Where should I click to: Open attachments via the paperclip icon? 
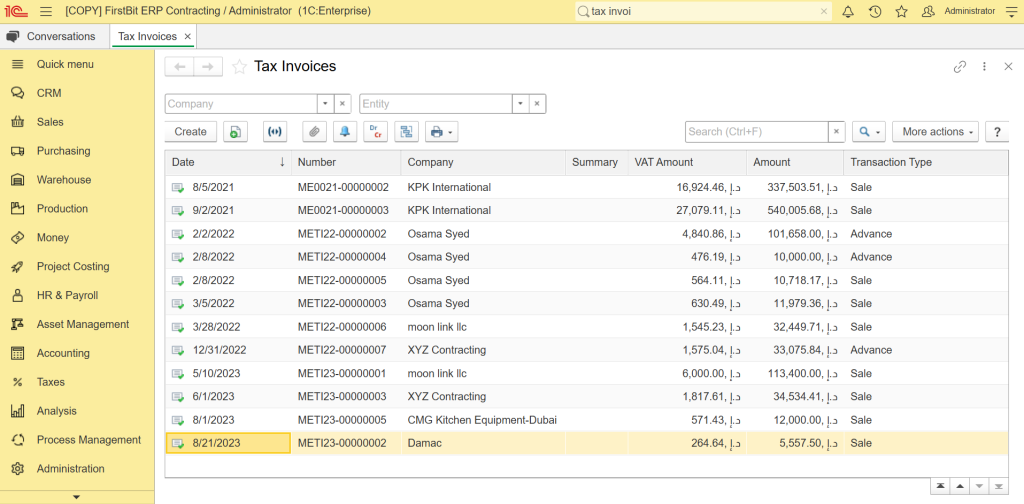pos(314,132)
